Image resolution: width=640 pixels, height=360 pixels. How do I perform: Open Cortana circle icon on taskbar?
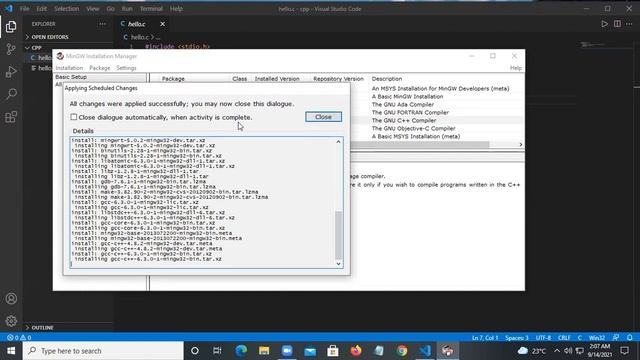[195, 351]
